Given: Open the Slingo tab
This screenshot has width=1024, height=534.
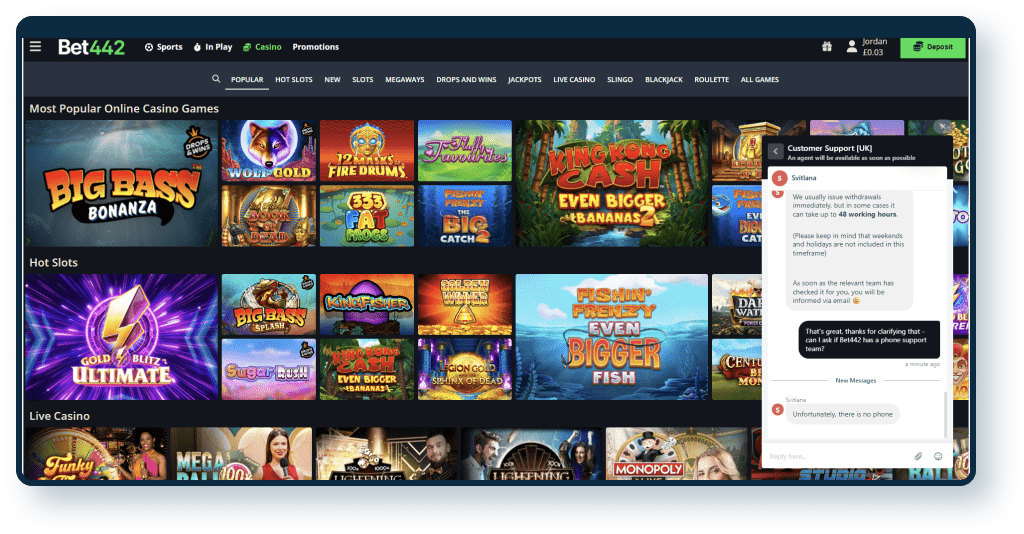Looking at the screenshot, I should pyautogui.click(x=620, y=80).
